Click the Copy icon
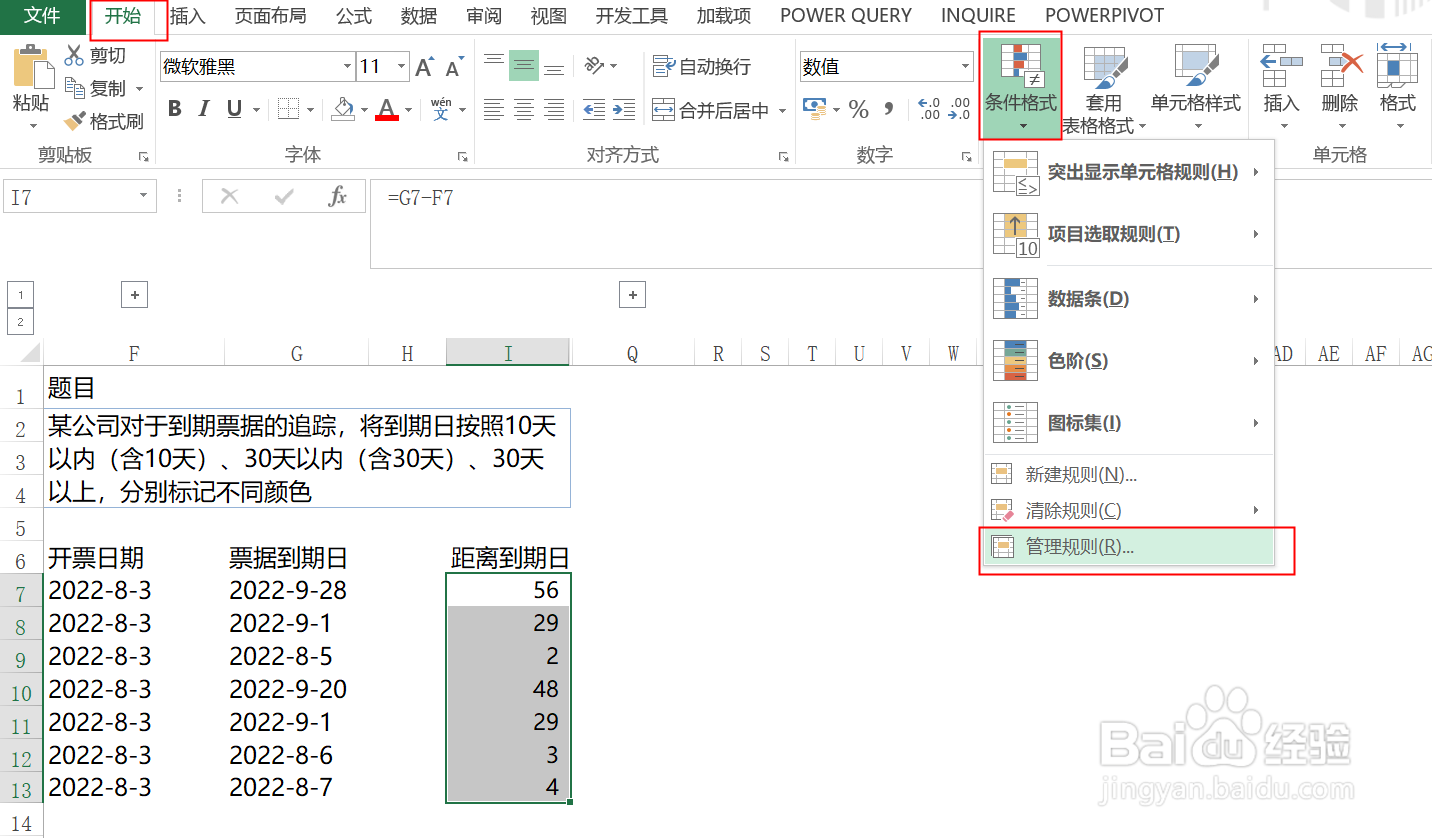The image size is (1432, 838). click(75, 88)
